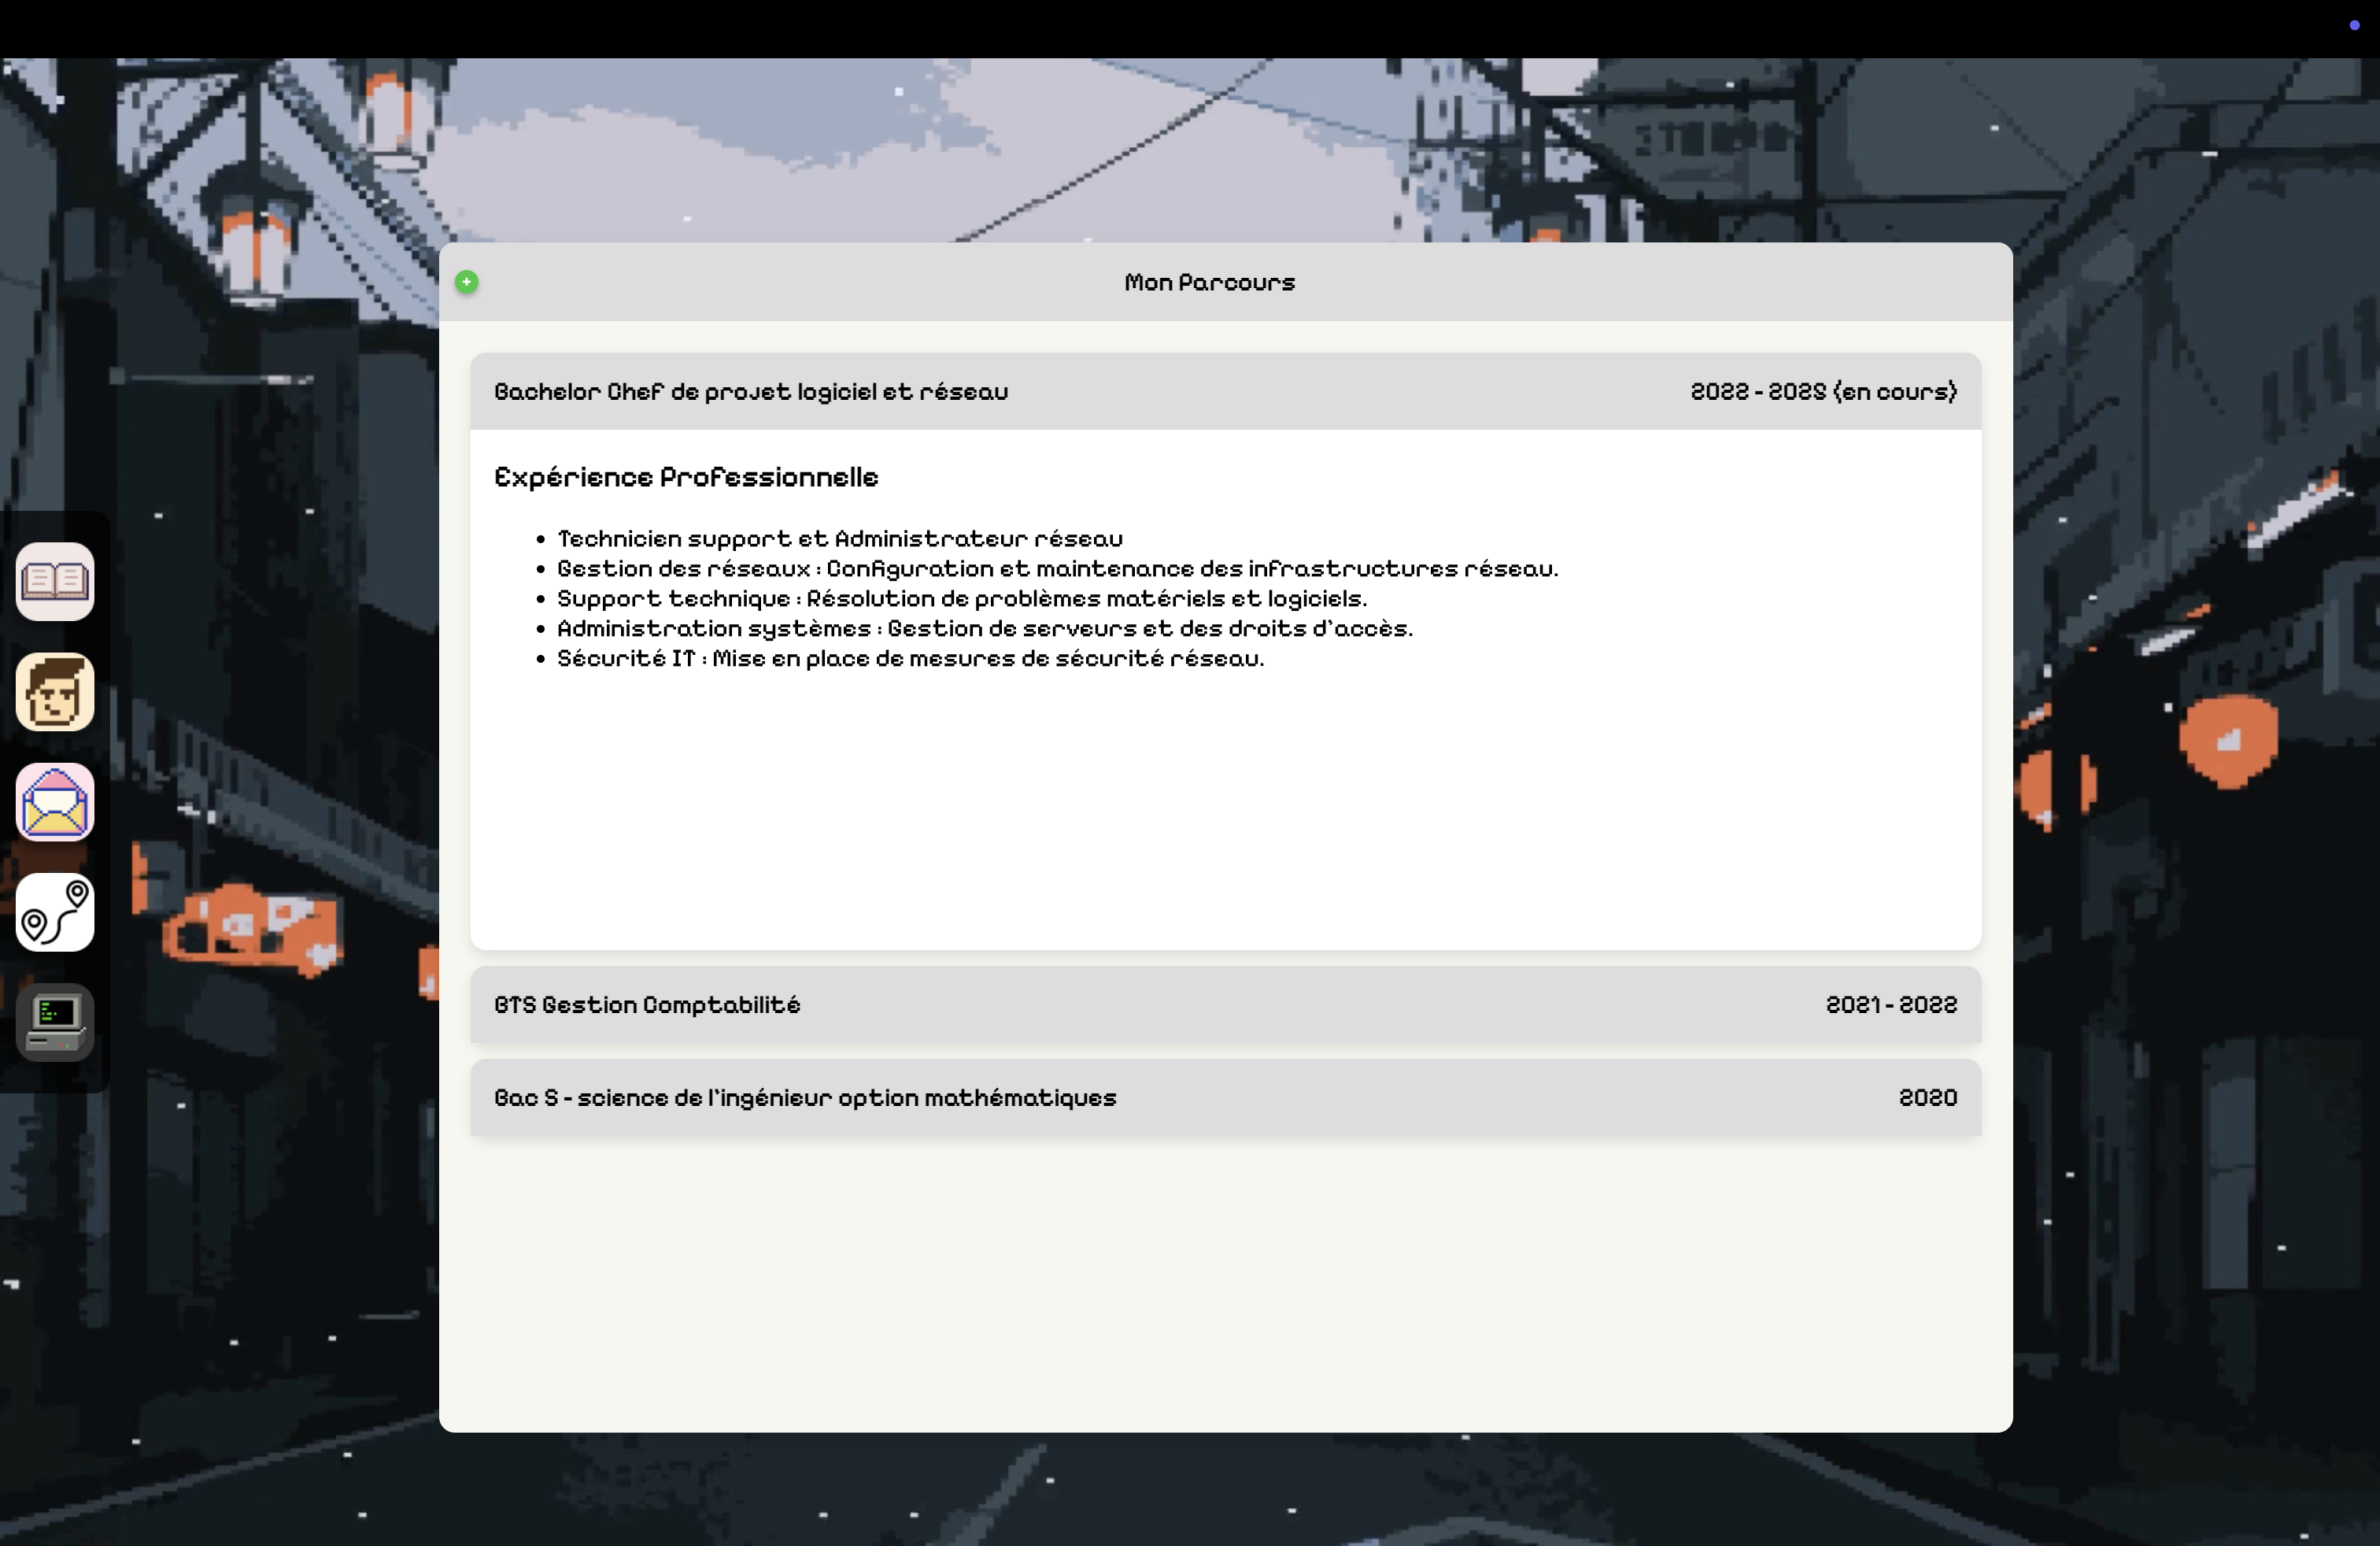Select the 'Support technique' bullet line
This screenshot has width=2380, height=1546.
click(962, 599)
